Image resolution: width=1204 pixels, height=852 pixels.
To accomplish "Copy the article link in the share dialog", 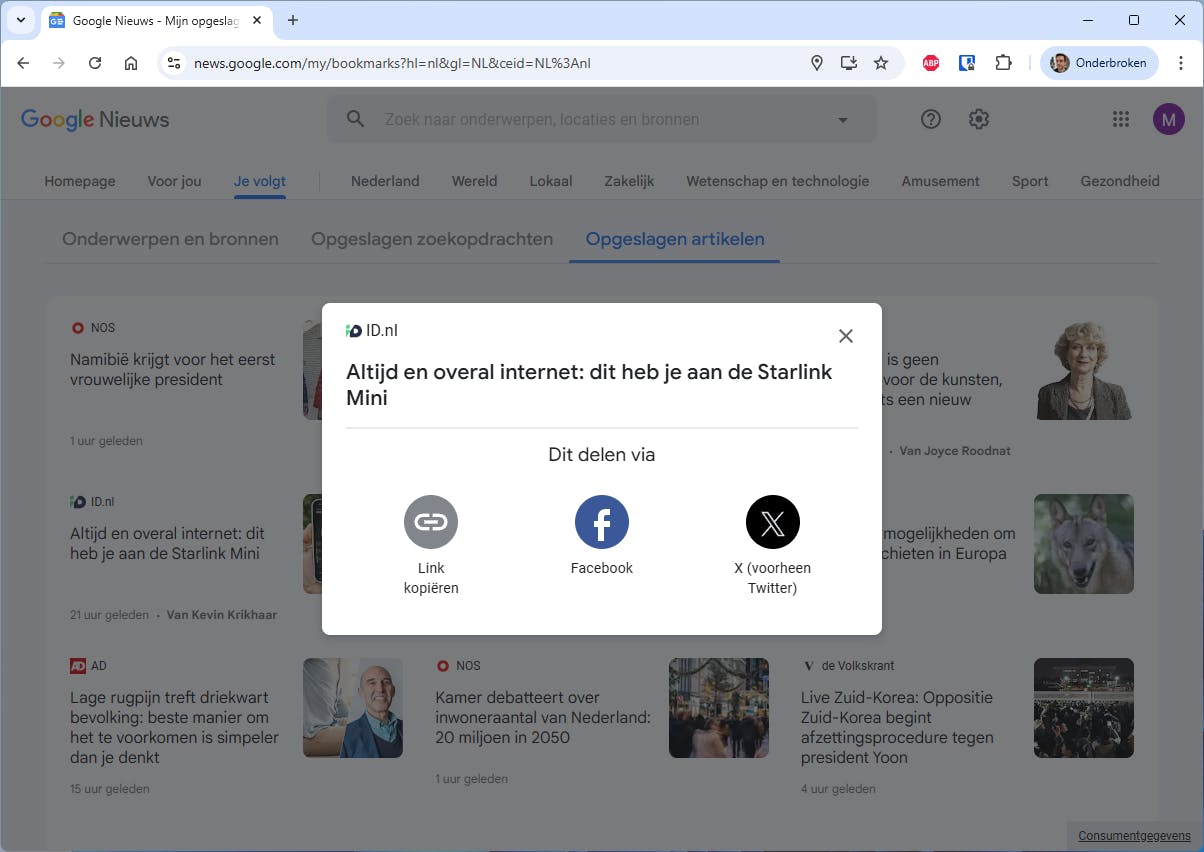I will [430, 522].
